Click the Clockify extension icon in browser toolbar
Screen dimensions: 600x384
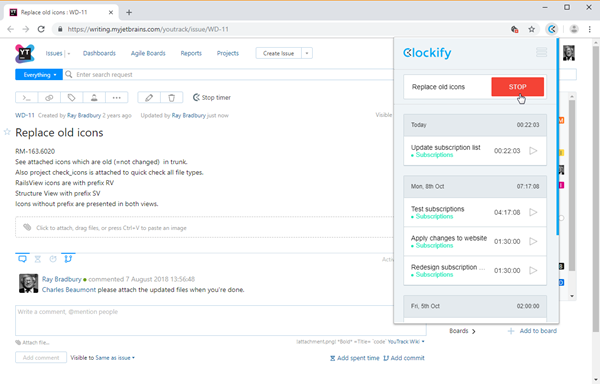[x=551, y=29]
